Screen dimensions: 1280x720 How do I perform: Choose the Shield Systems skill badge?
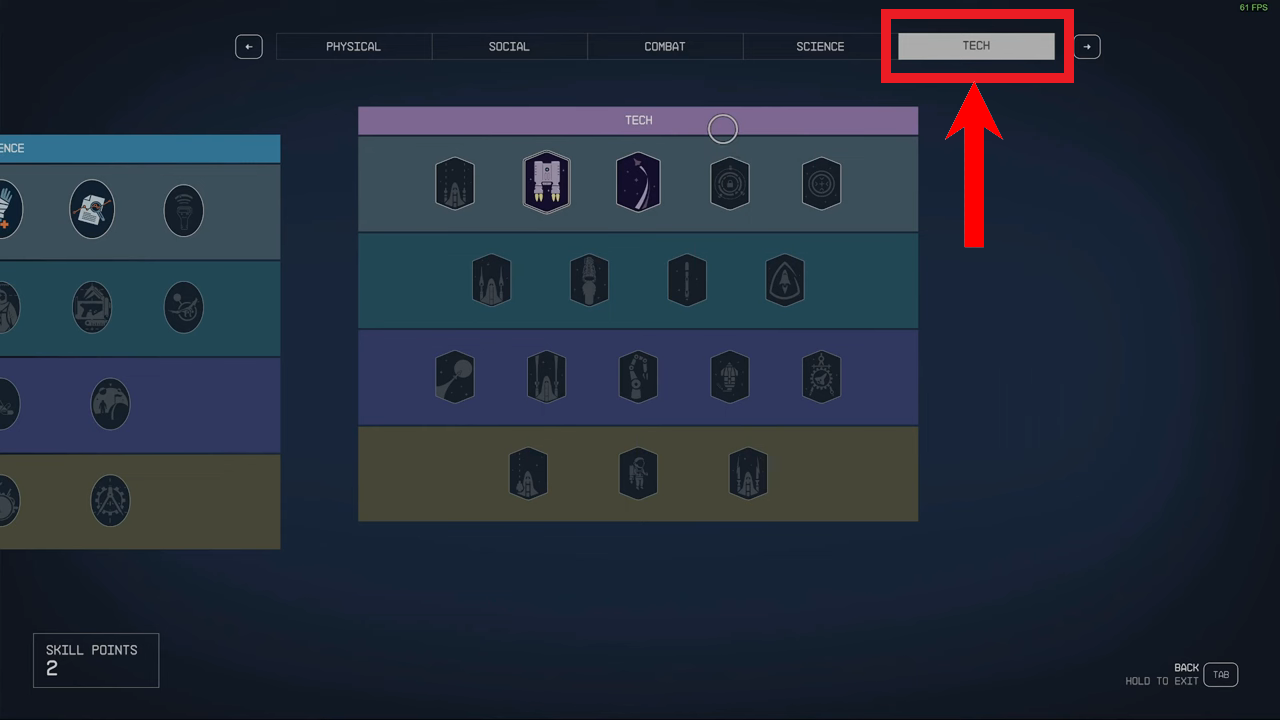coord(785,280)
